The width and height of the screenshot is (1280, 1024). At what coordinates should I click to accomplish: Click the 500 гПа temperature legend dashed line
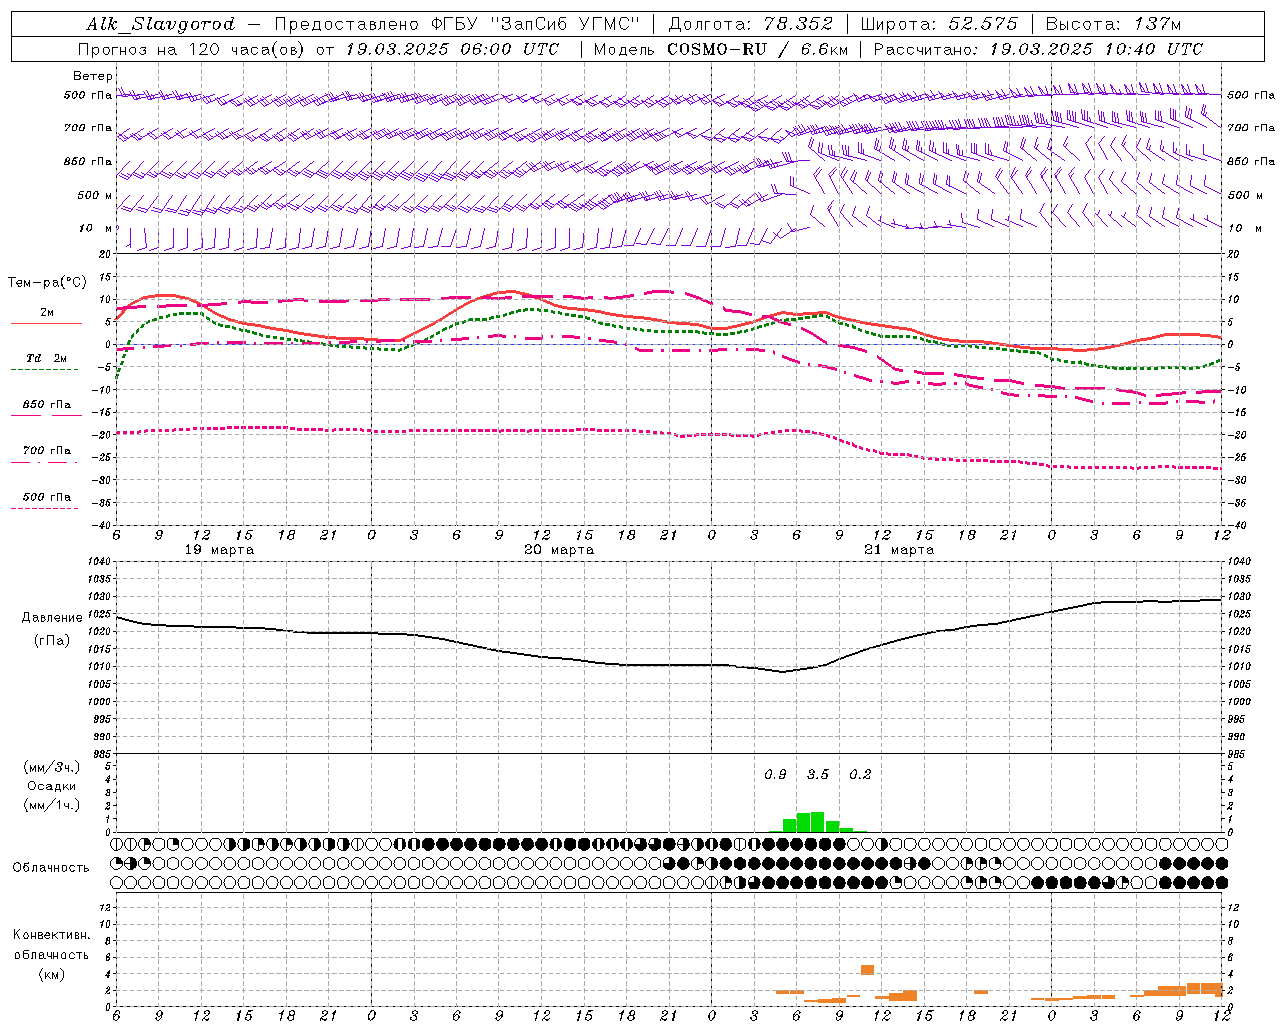45,508
